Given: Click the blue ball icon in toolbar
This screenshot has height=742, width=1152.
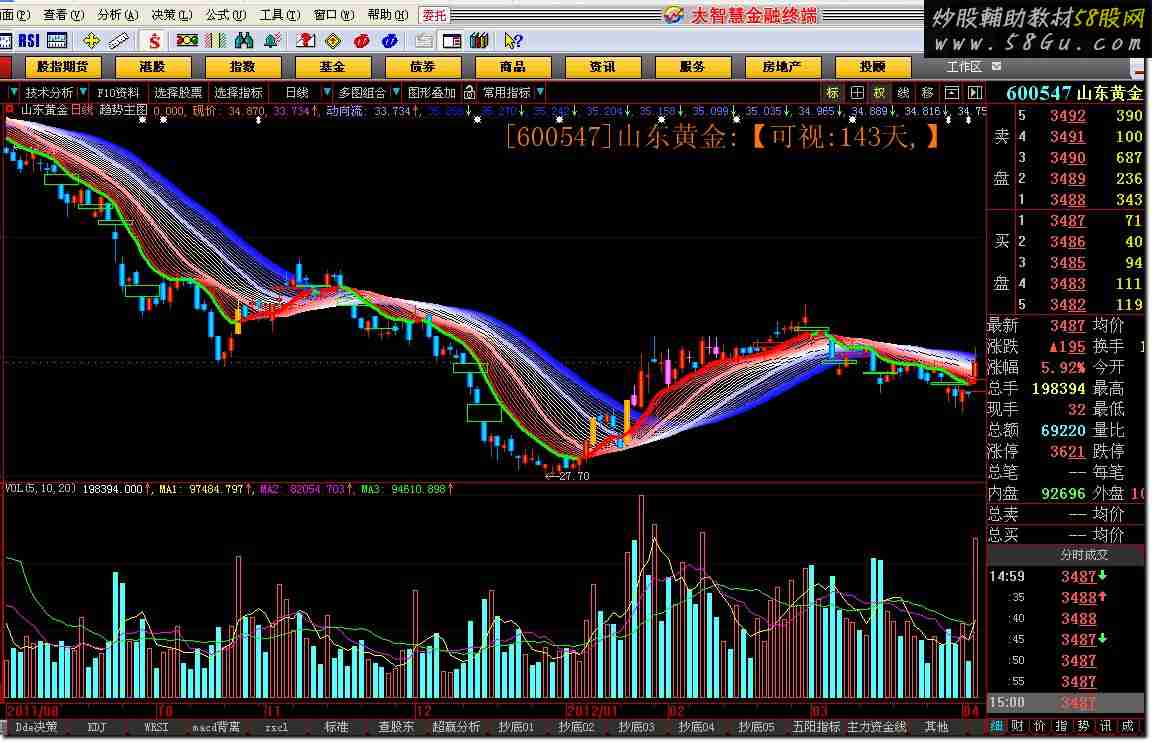Looking at the screenshot, I should (389, 40).
